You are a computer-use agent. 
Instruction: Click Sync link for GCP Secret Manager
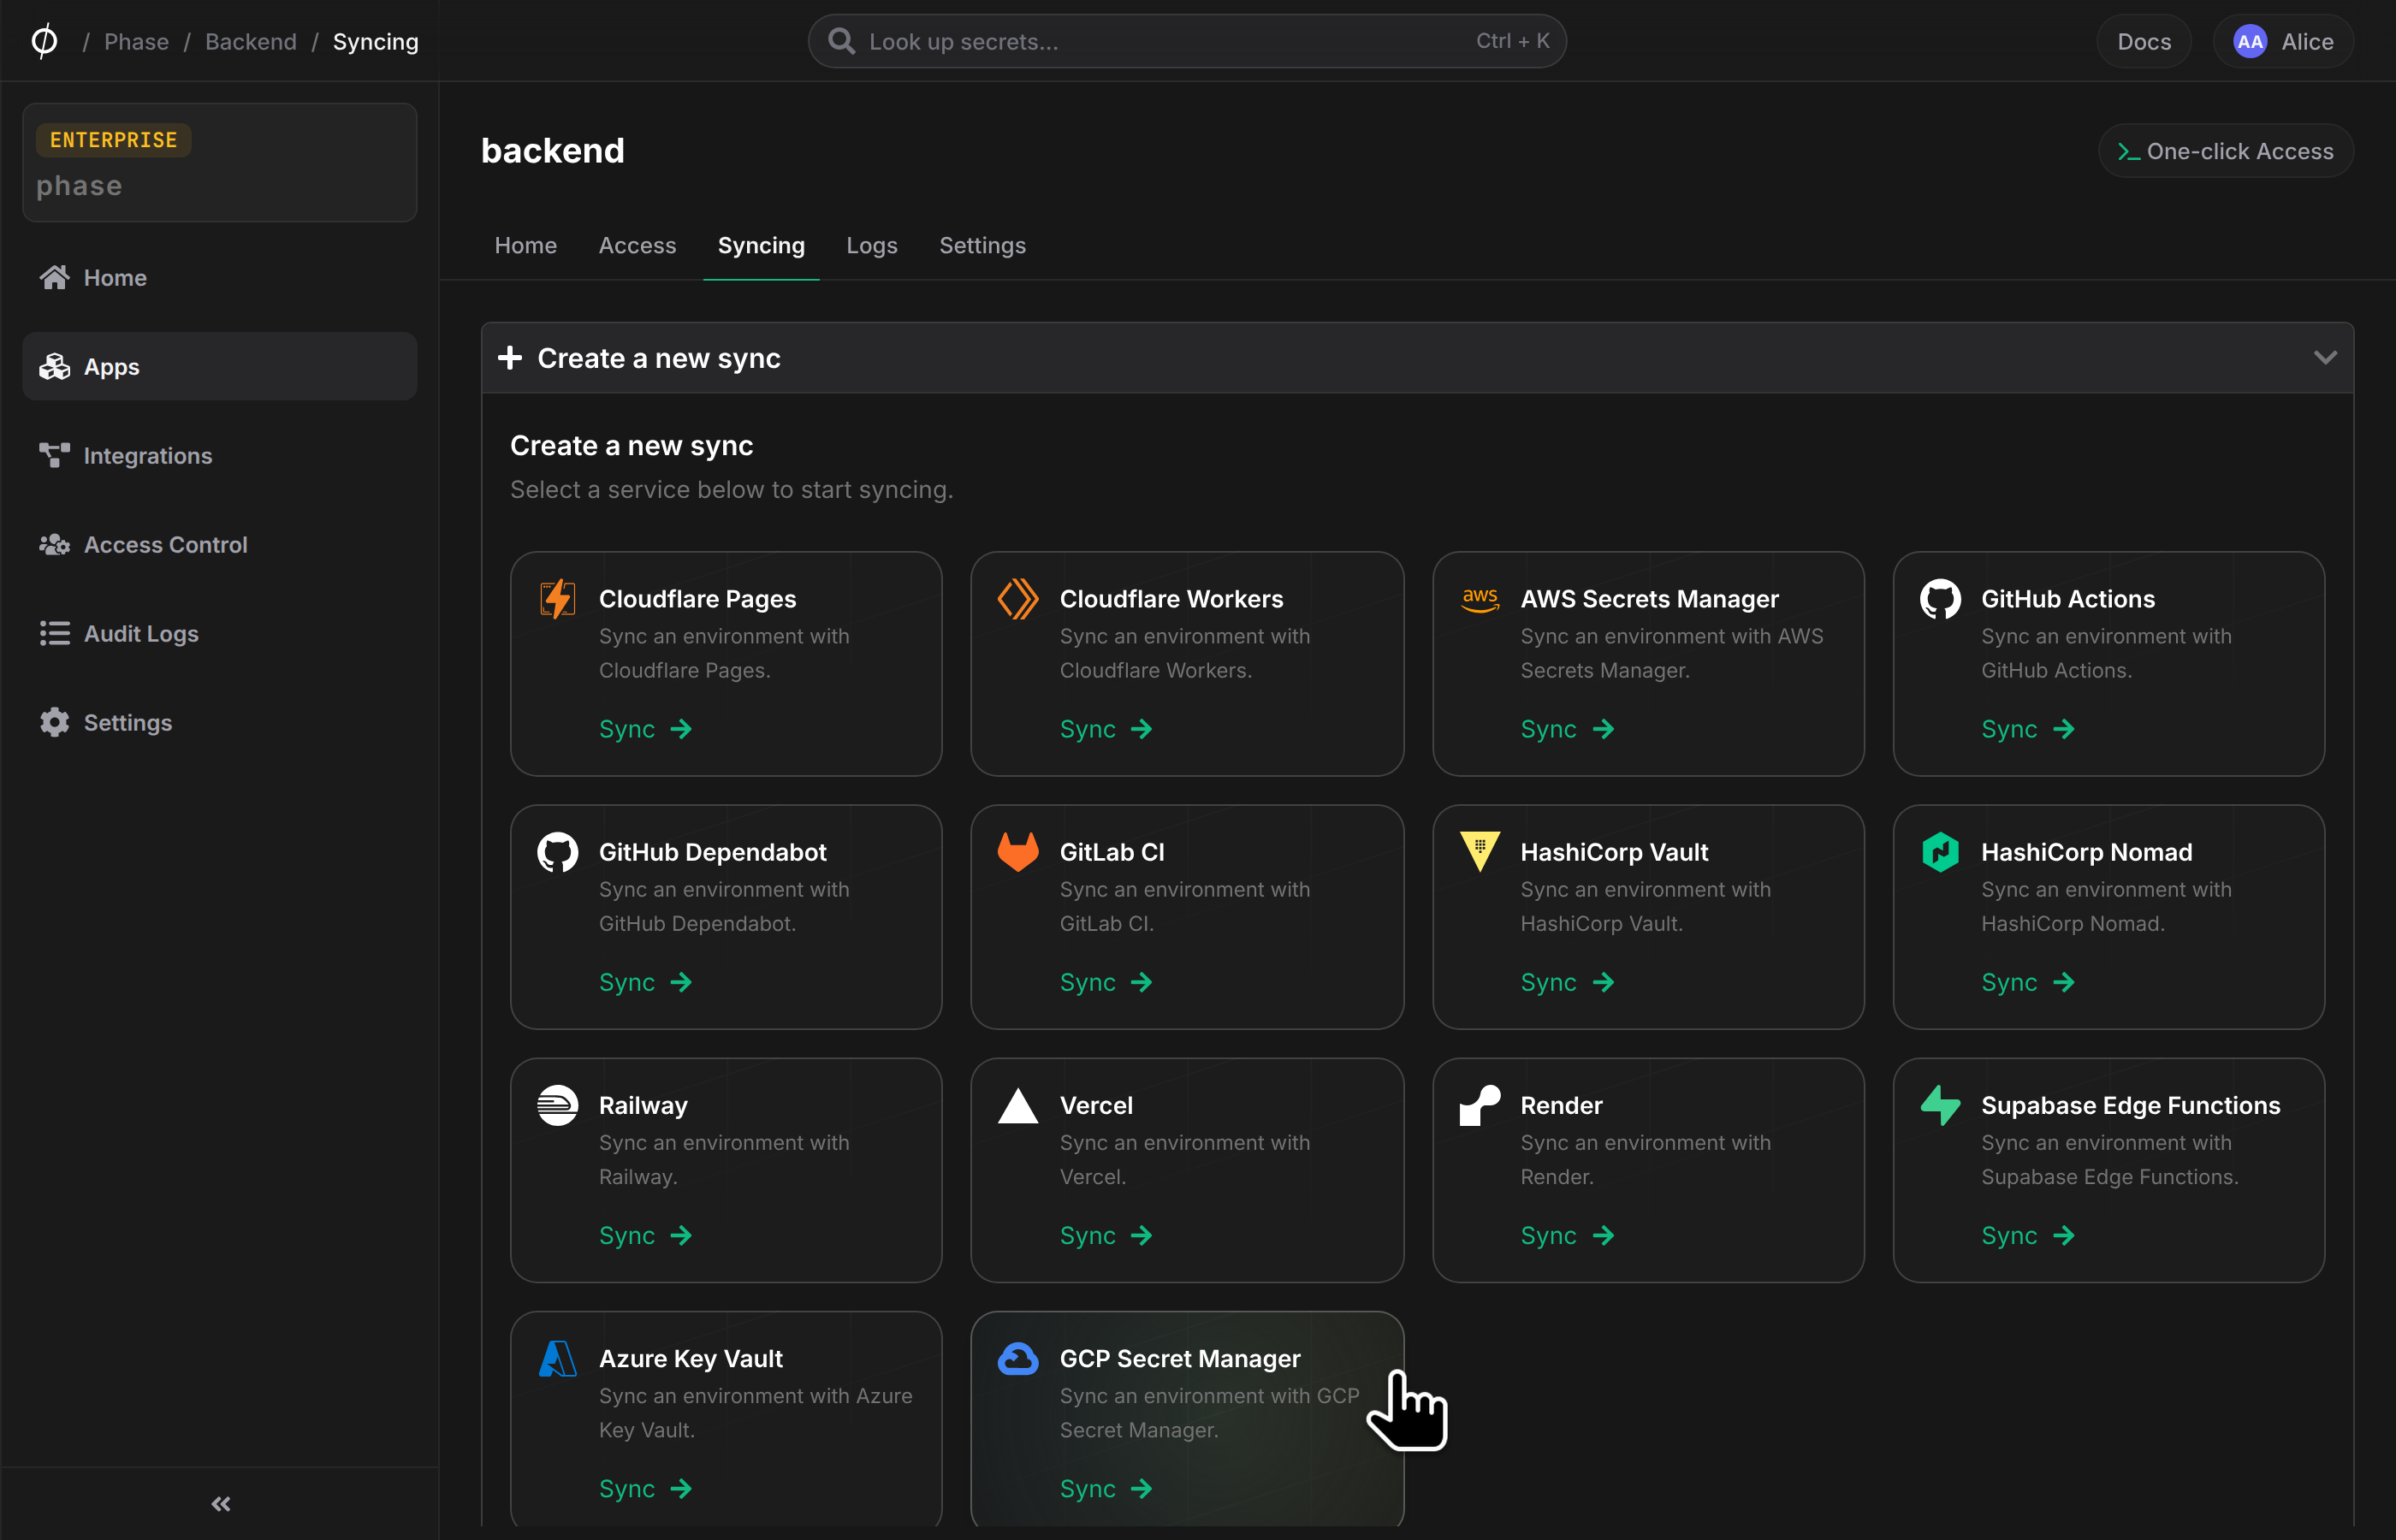tap(1107, 1488)
